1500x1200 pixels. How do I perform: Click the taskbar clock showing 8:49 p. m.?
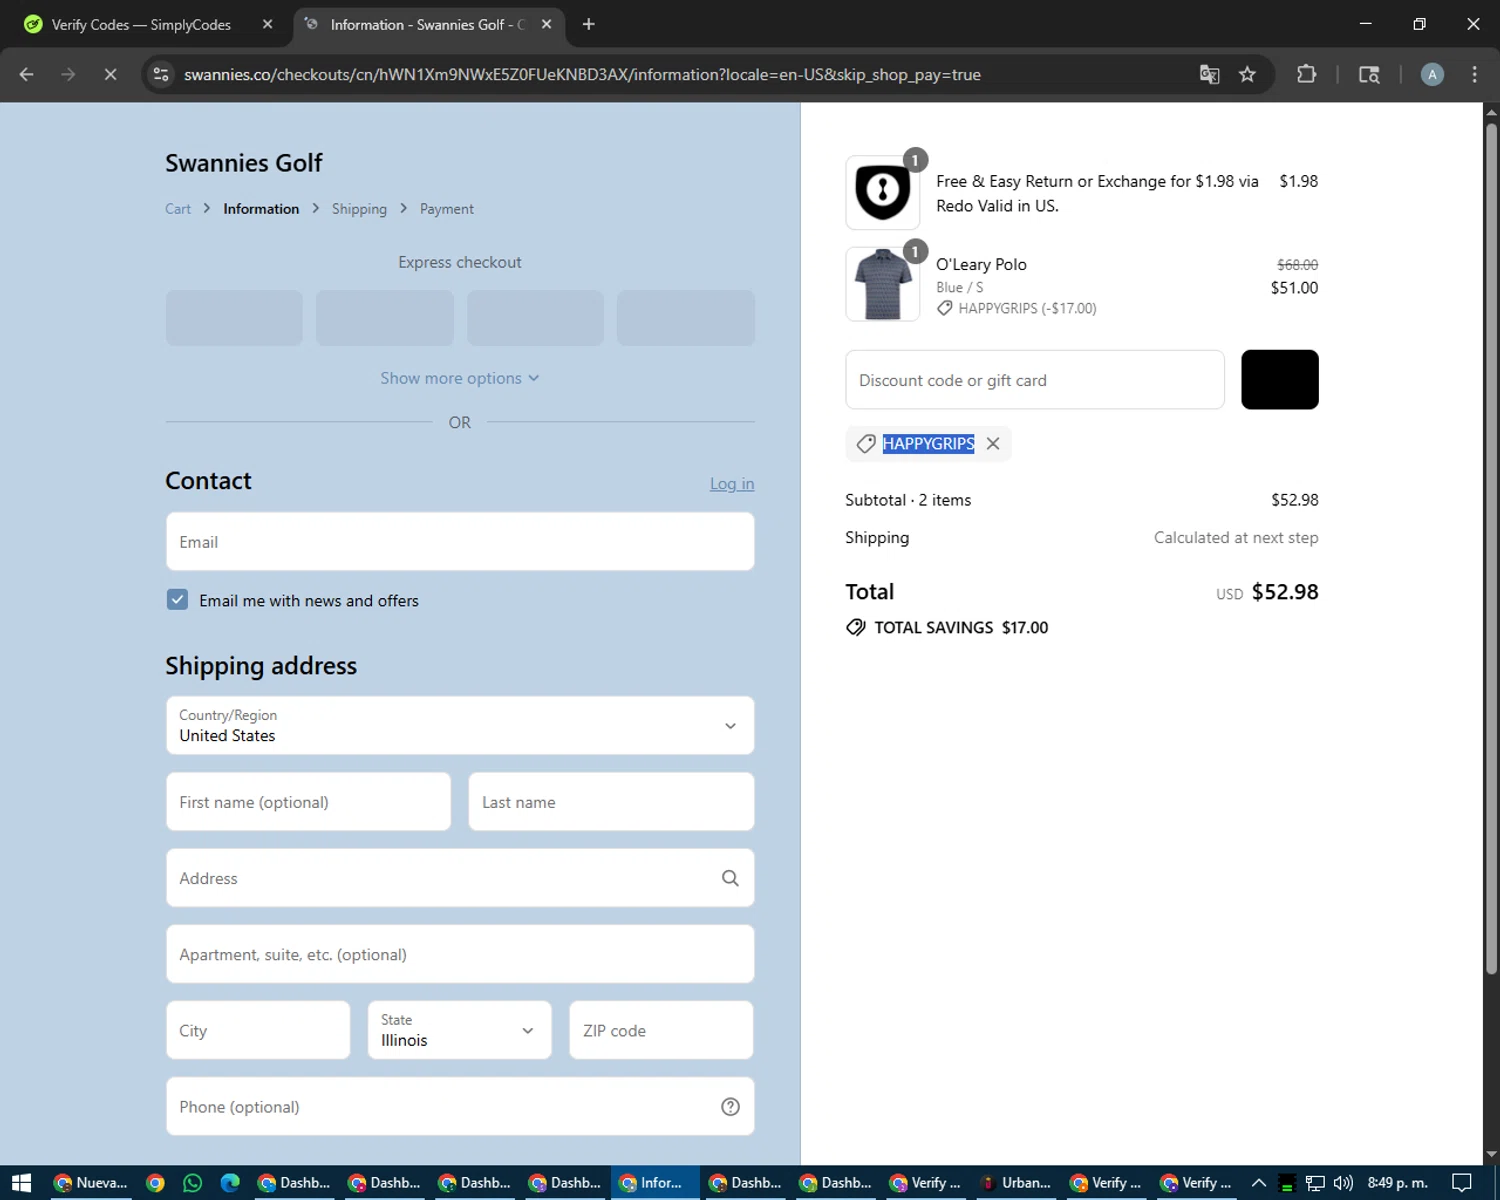1397,1183
